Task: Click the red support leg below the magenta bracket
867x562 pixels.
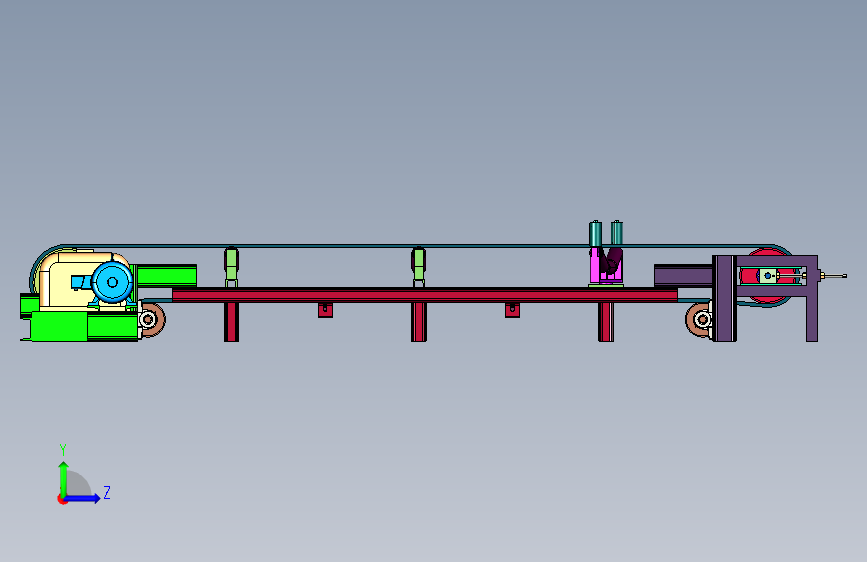Action: (606, 322)
